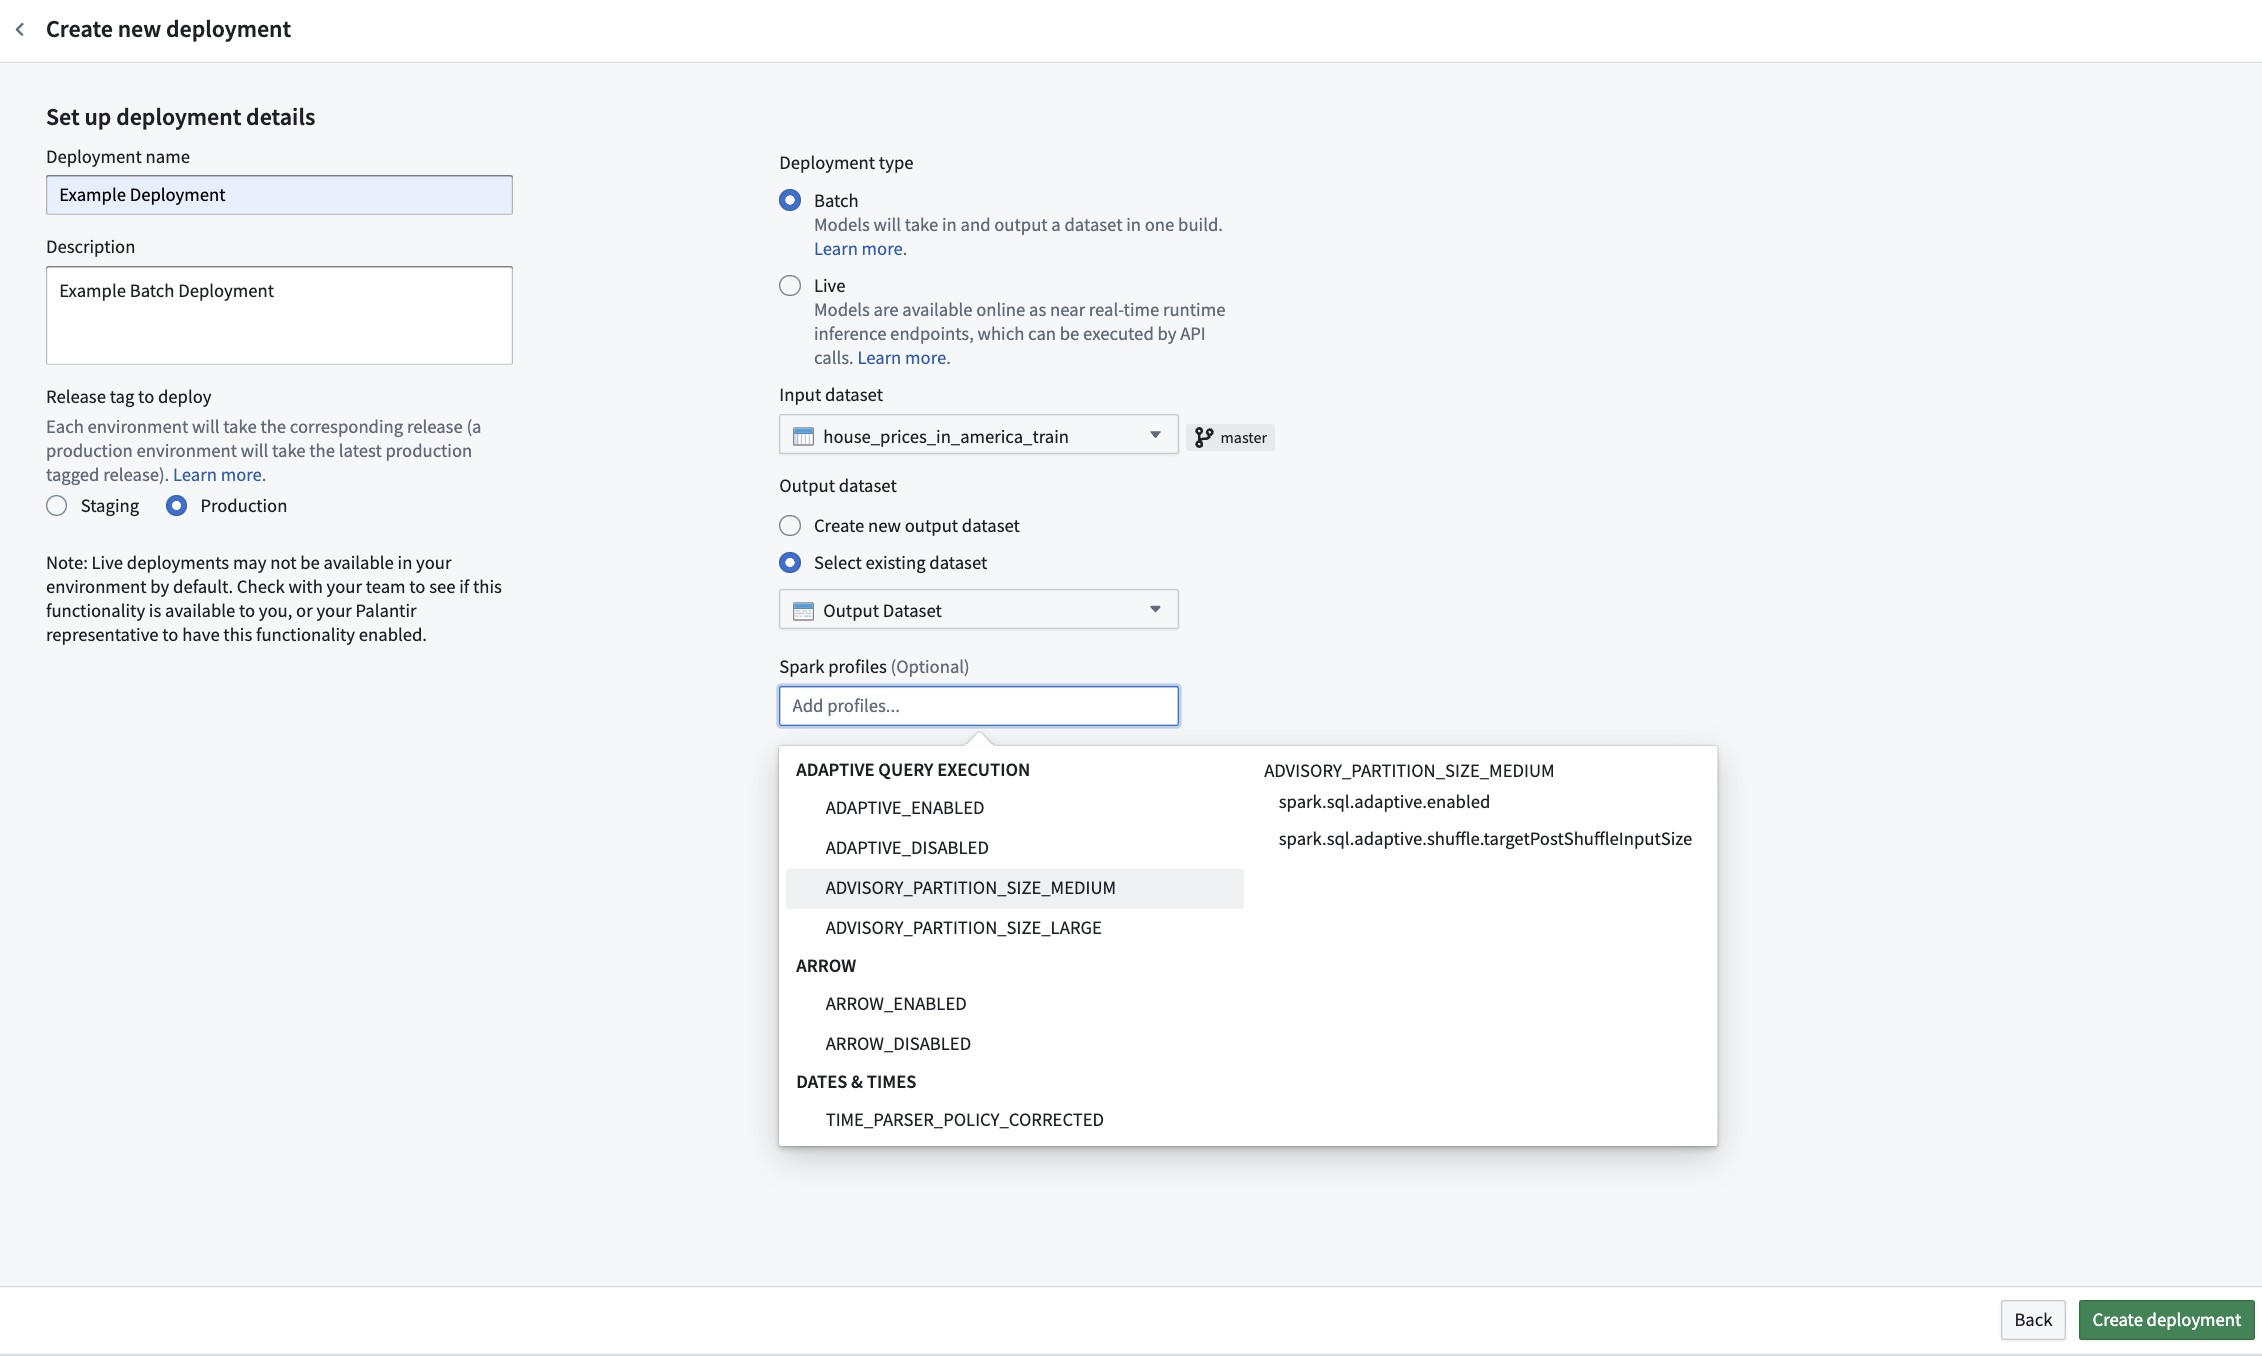
Task: Click the master branch tag
Action: coord(1230,437)
